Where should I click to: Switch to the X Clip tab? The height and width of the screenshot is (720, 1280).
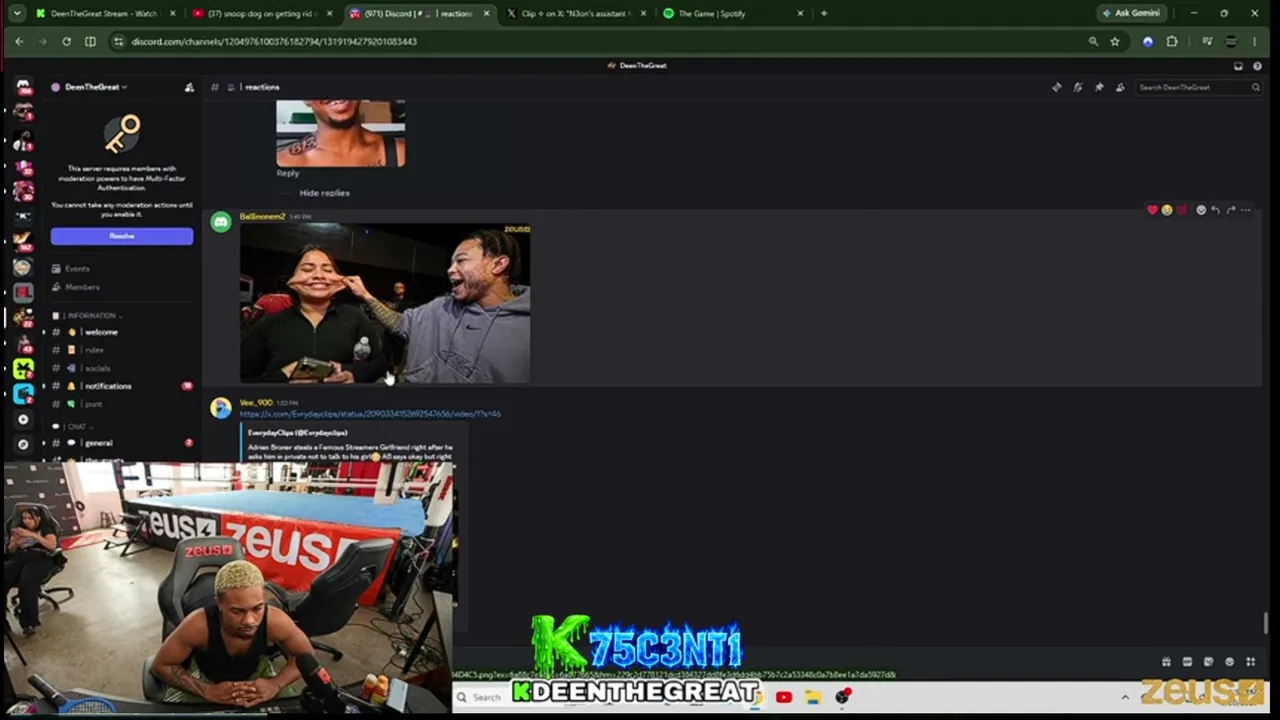575,13
